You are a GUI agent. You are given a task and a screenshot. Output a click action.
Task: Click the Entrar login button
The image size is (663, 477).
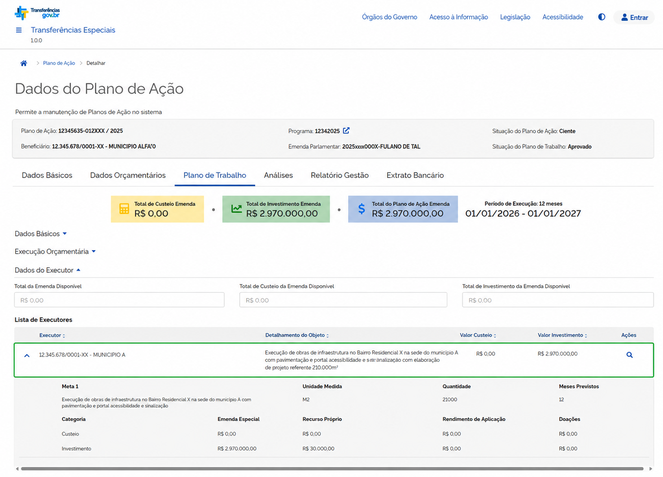tap(634, 17)
